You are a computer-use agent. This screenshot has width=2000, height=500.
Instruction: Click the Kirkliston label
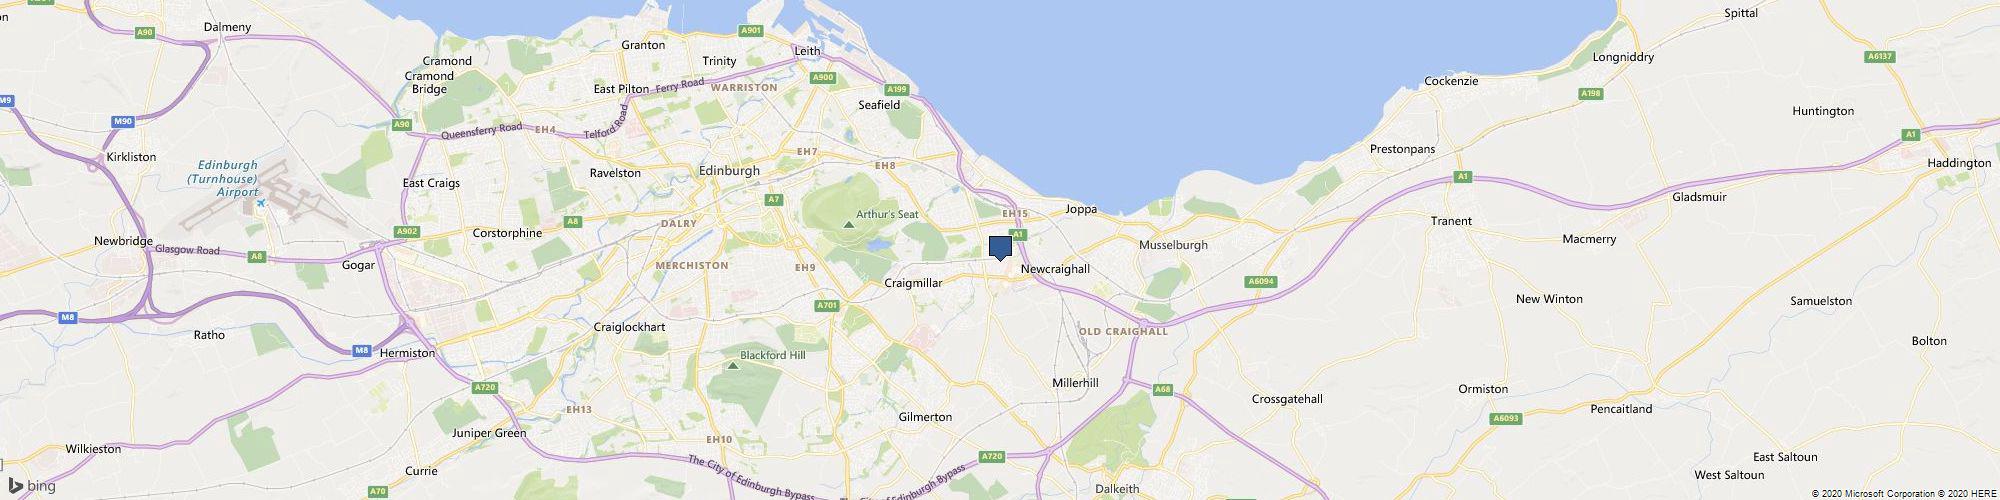[x=131, y=158]
